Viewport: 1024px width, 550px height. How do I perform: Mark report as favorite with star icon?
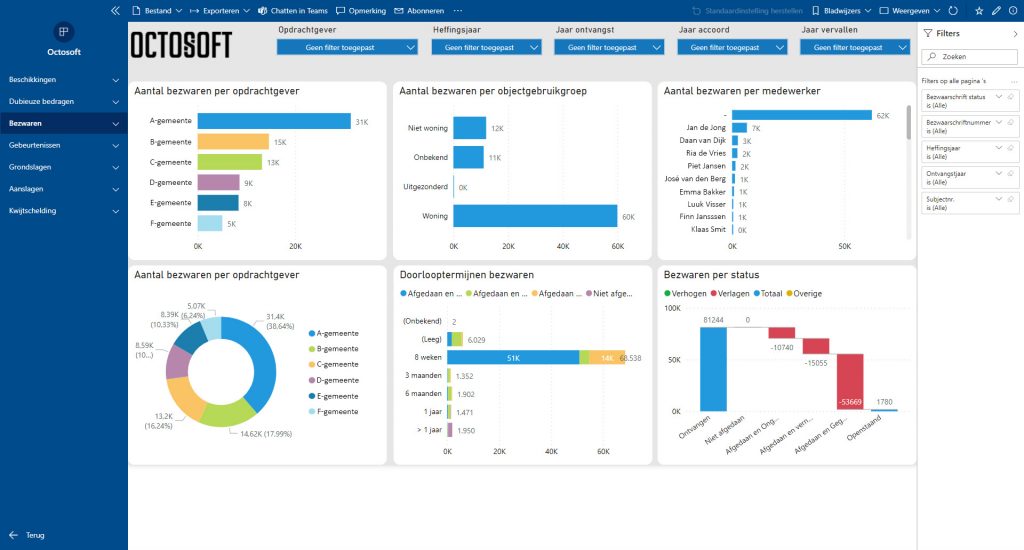978,10
